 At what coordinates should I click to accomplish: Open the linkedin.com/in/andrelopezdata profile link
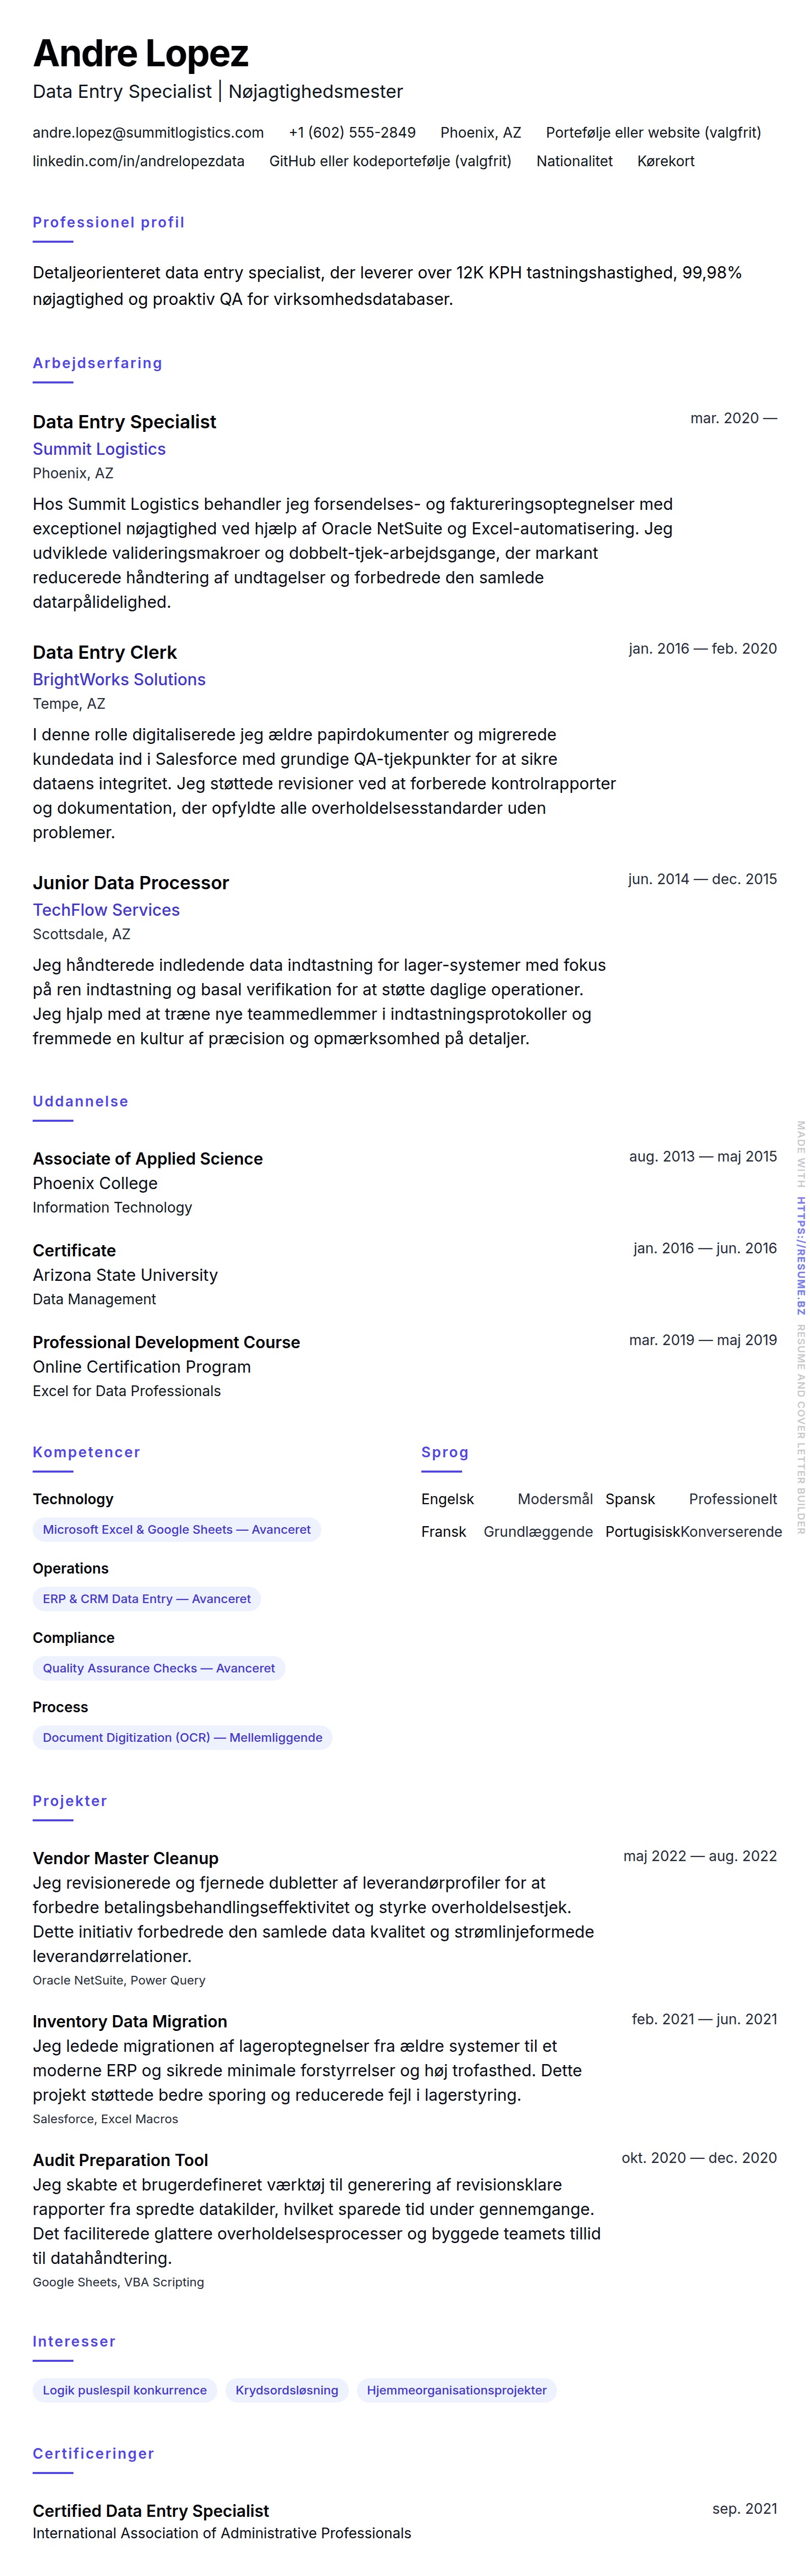[x=138, y=161]
